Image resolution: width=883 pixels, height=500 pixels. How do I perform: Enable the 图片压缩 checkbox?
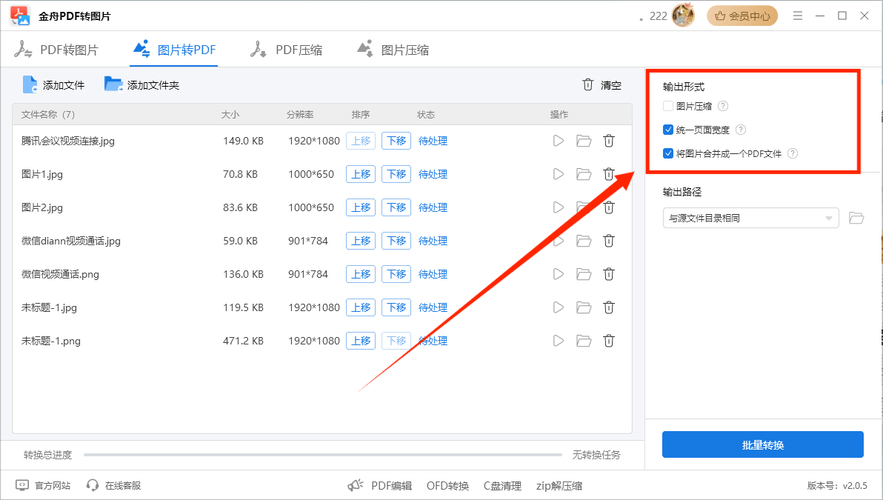pos(668,106)
